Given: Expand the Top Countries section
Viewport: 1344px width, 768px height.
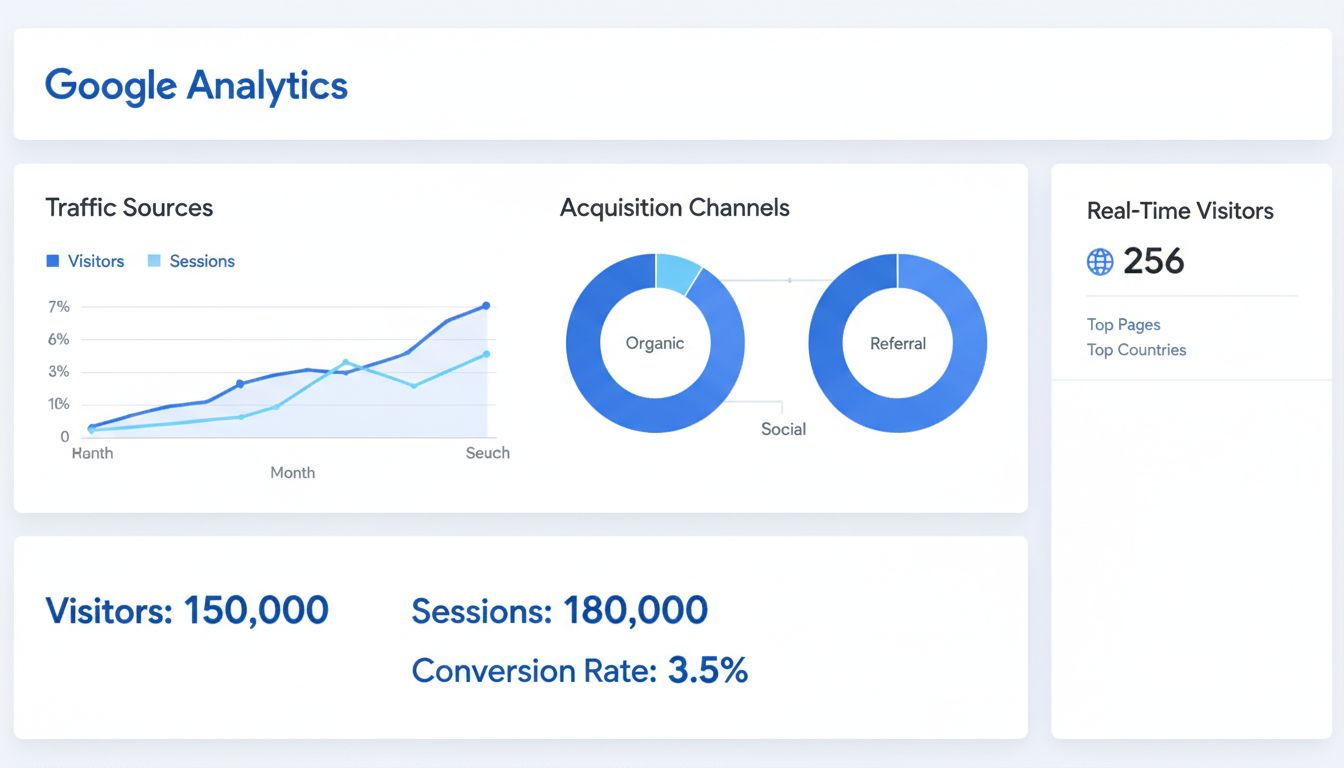Looking at the screenshot, I should pyautogui.click(x=1136, y=350).
